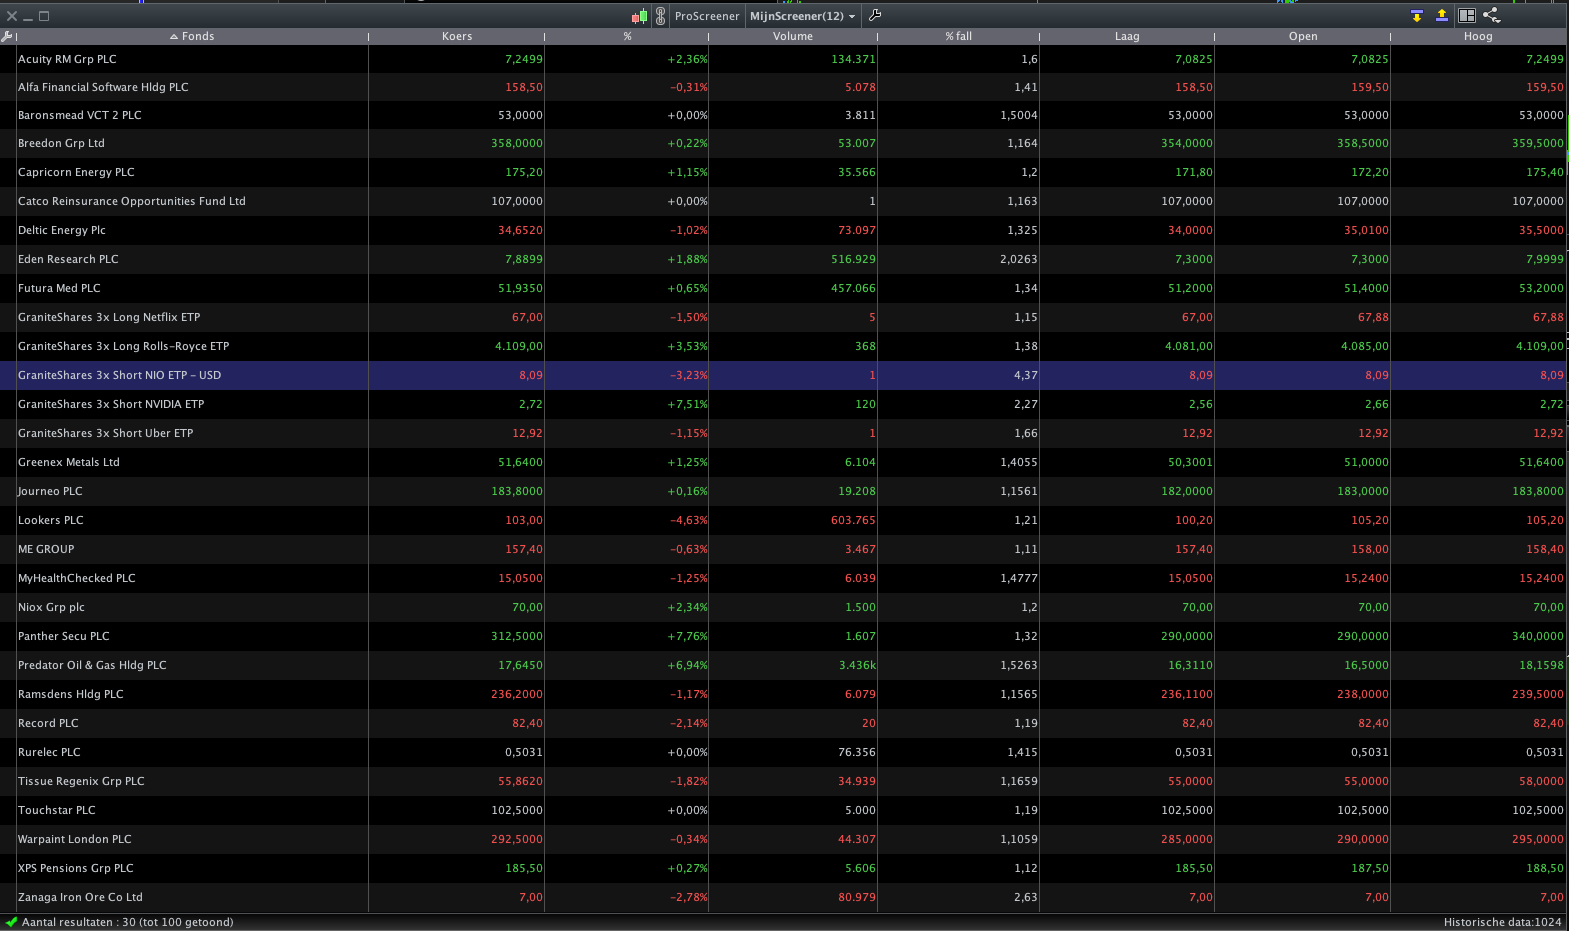The image size is (1569, 931).
Task: Select Tissue Regenix Grp PLC row
Action: pyautogui.click(x=783, y=781)
